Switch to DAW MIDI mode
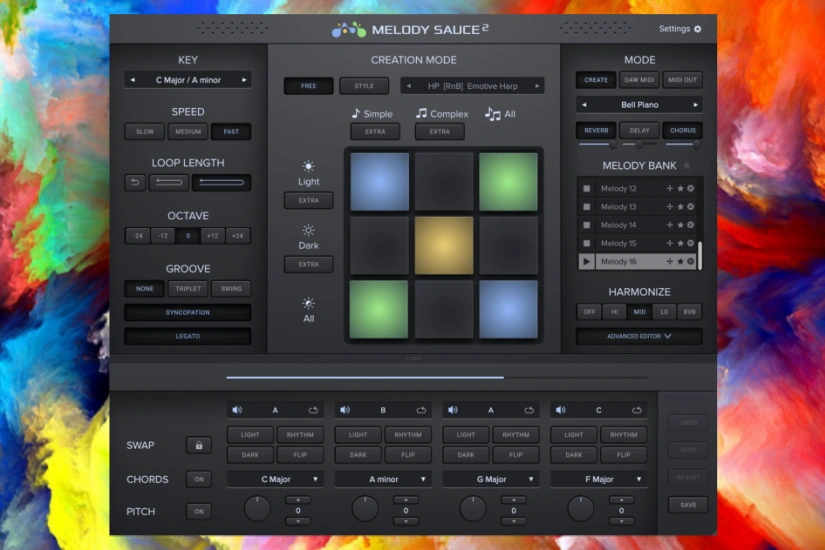The image size is (825, 550). tap(639, 80)
